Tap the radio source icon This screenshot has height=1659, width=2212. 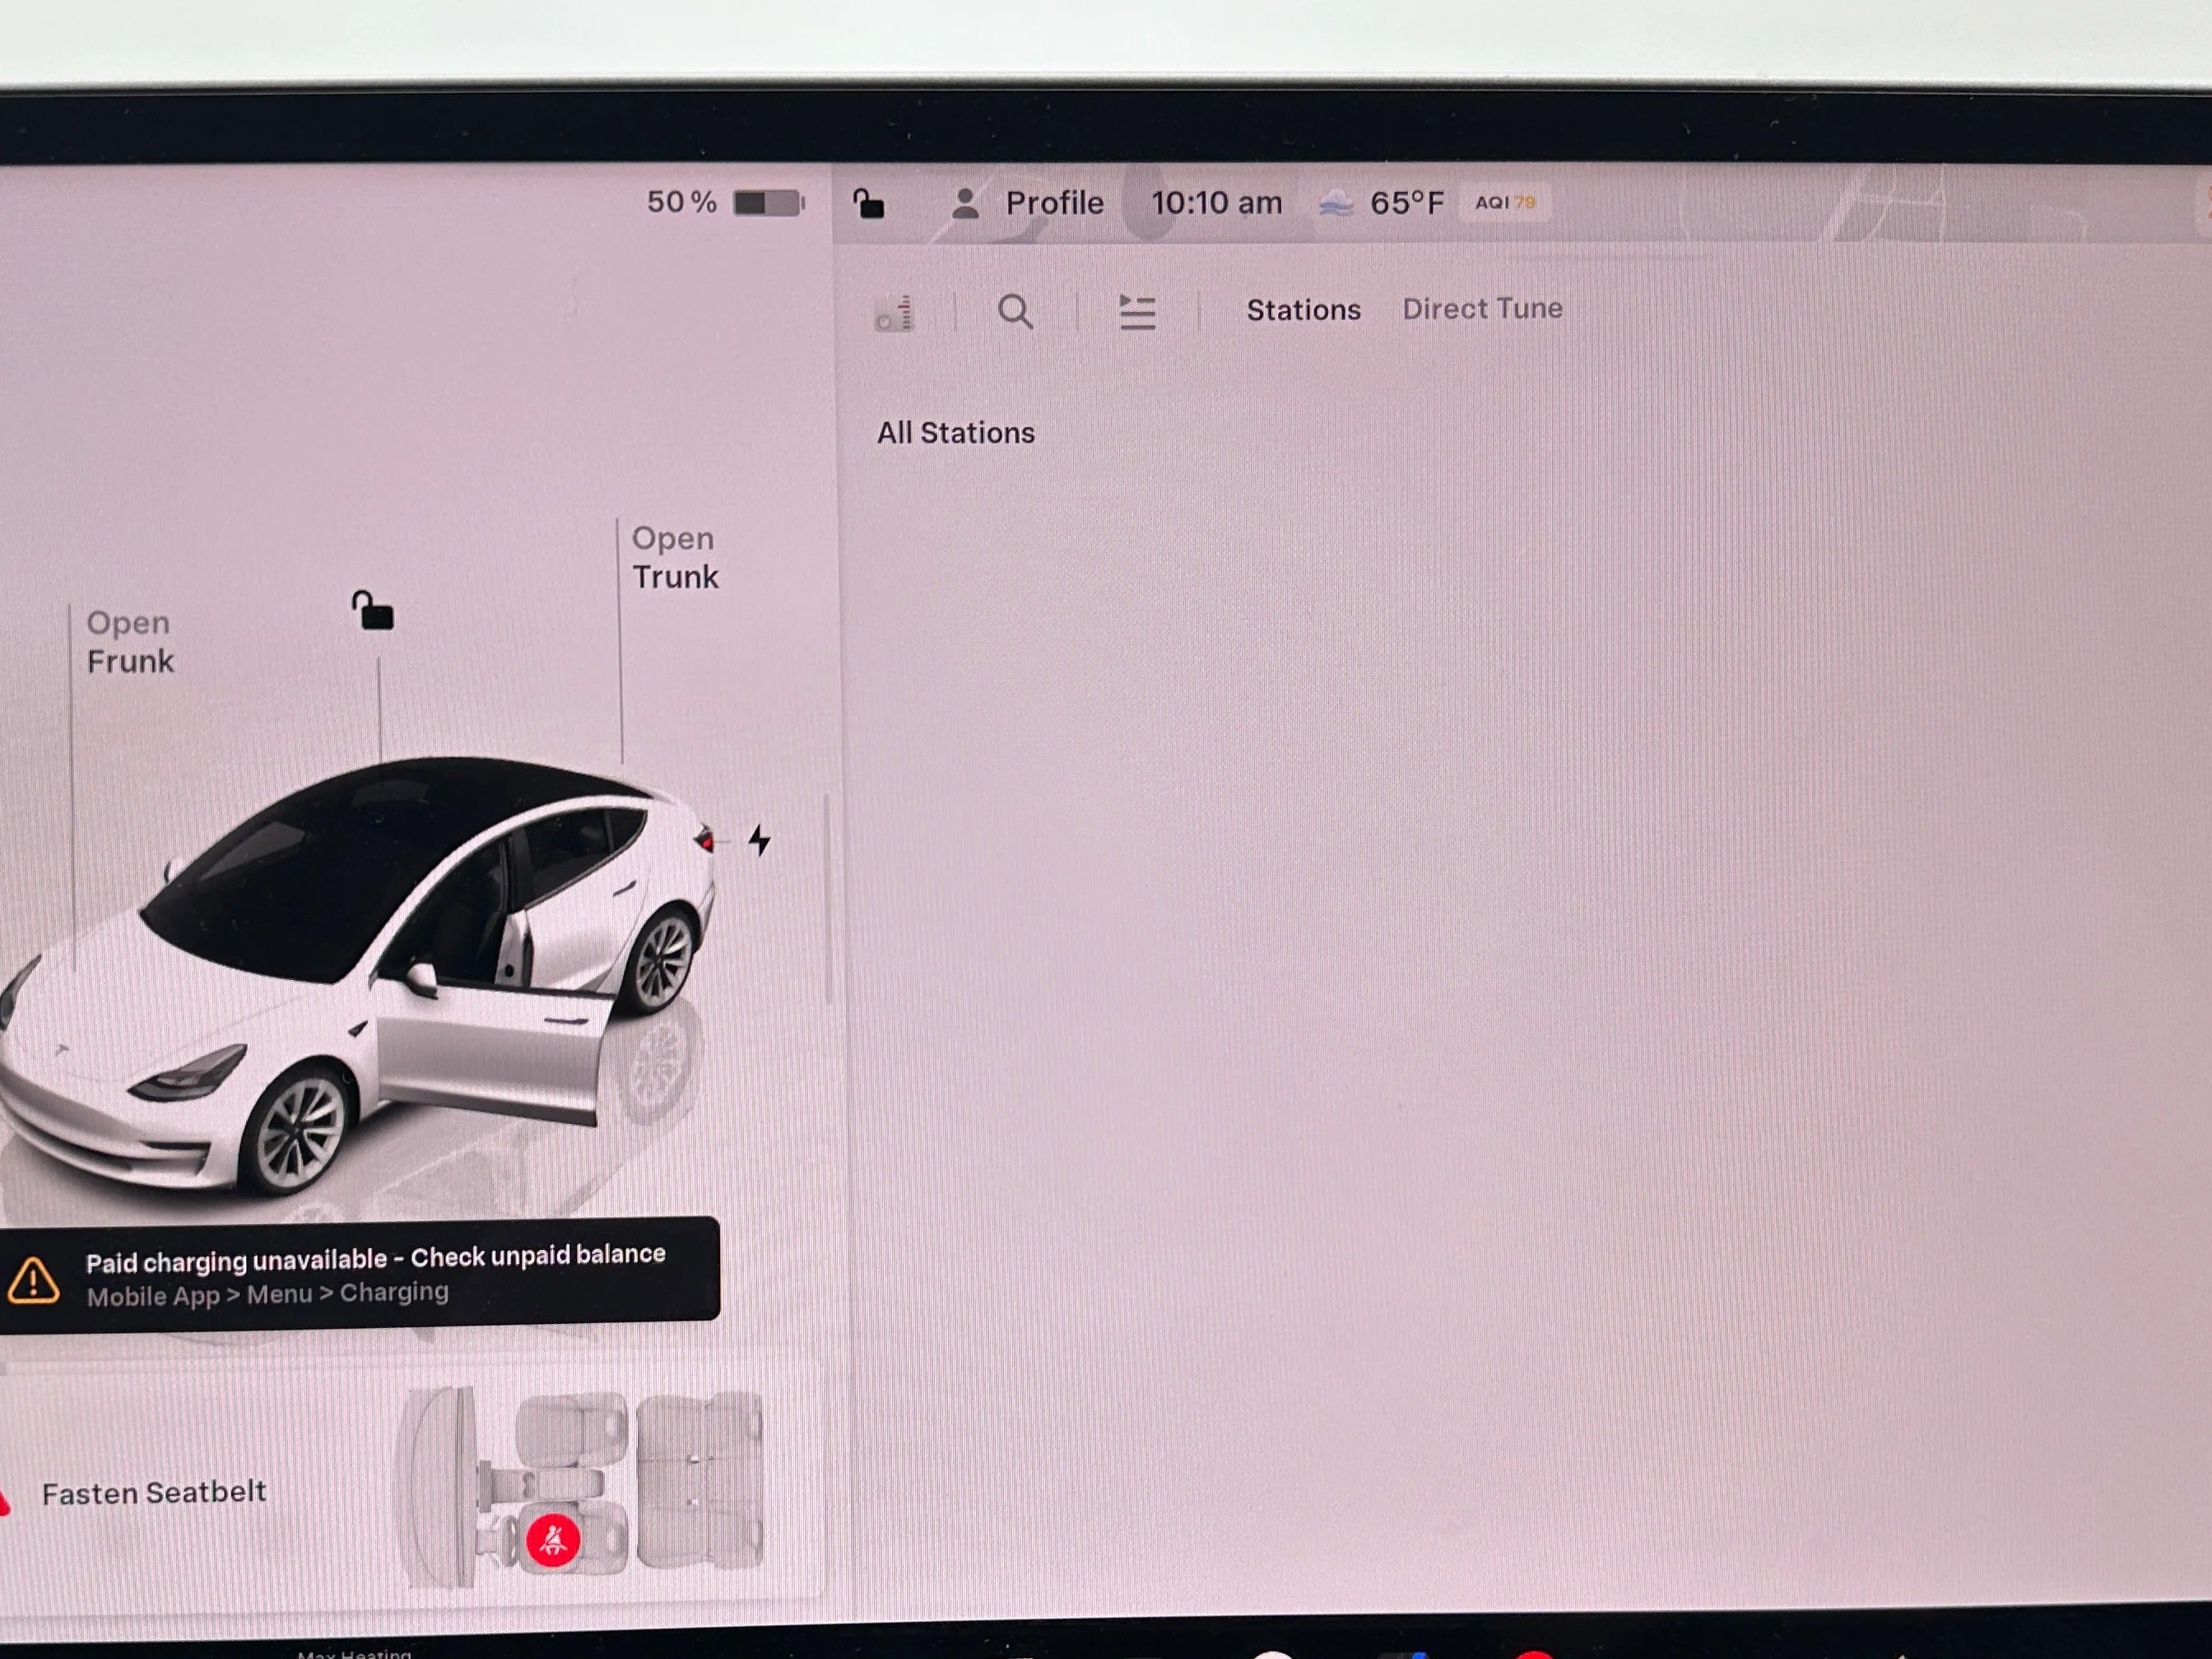click(895, 313)
